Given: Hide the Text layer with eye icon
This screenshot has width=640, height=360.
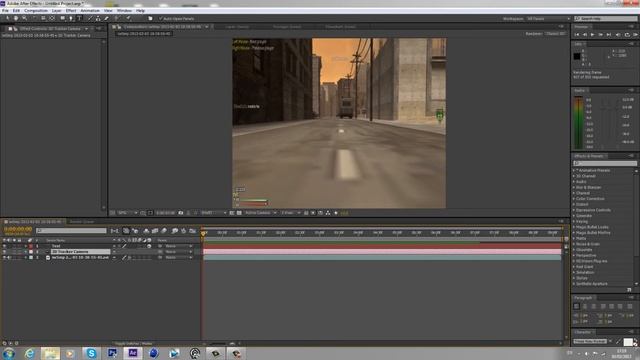Looking at the screenshot, I should [4, 246].
